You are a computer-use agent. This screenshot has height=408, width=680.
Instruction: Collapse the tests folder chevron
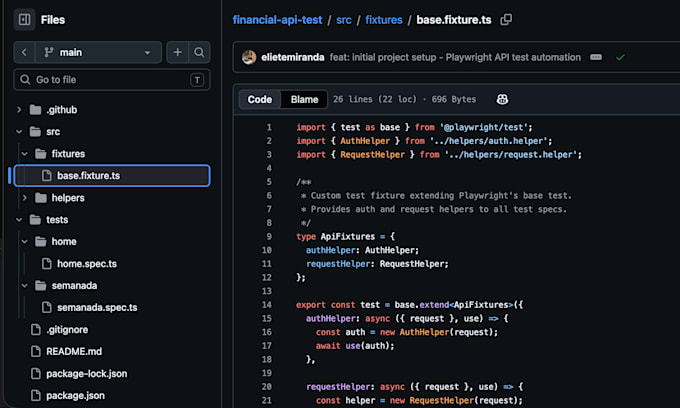pos(19,220)
